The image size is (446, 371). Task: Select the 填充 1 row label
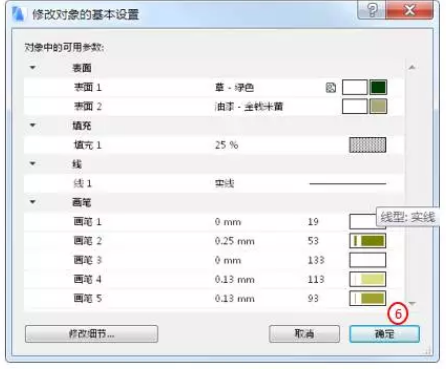coord(87,145)
